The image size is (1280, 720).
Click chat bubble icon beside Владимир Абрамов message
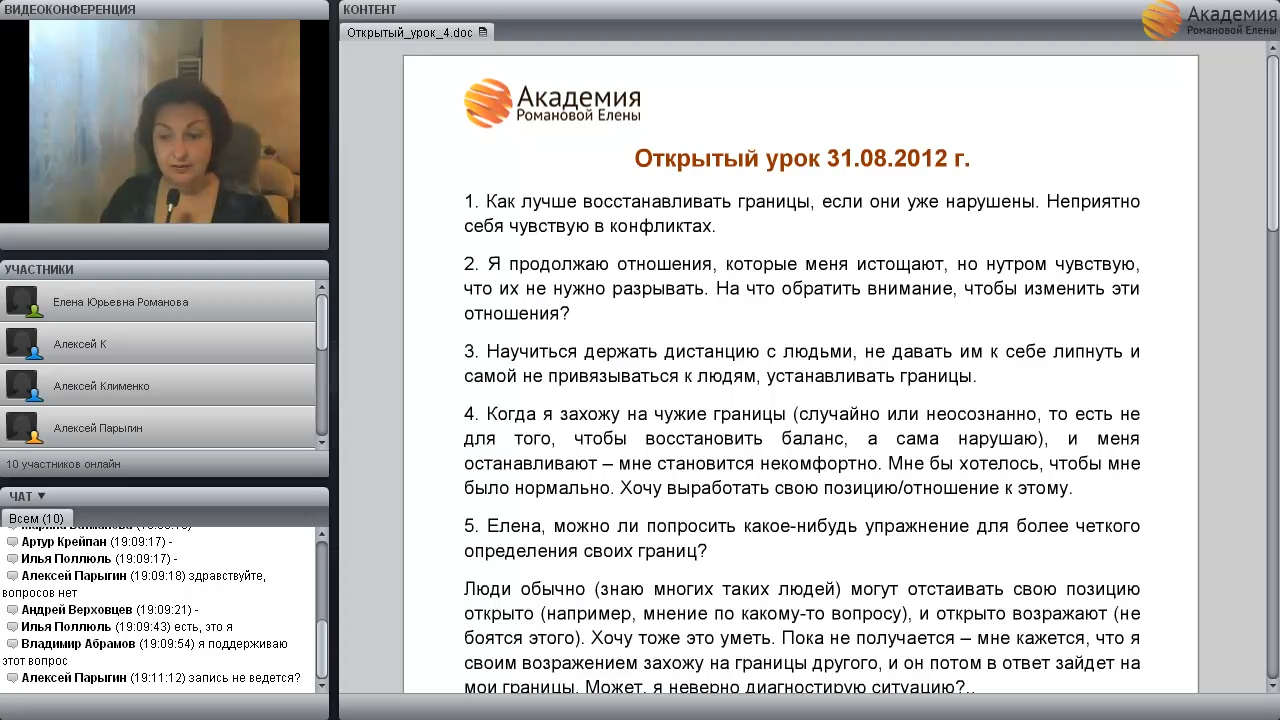[12, 644]
